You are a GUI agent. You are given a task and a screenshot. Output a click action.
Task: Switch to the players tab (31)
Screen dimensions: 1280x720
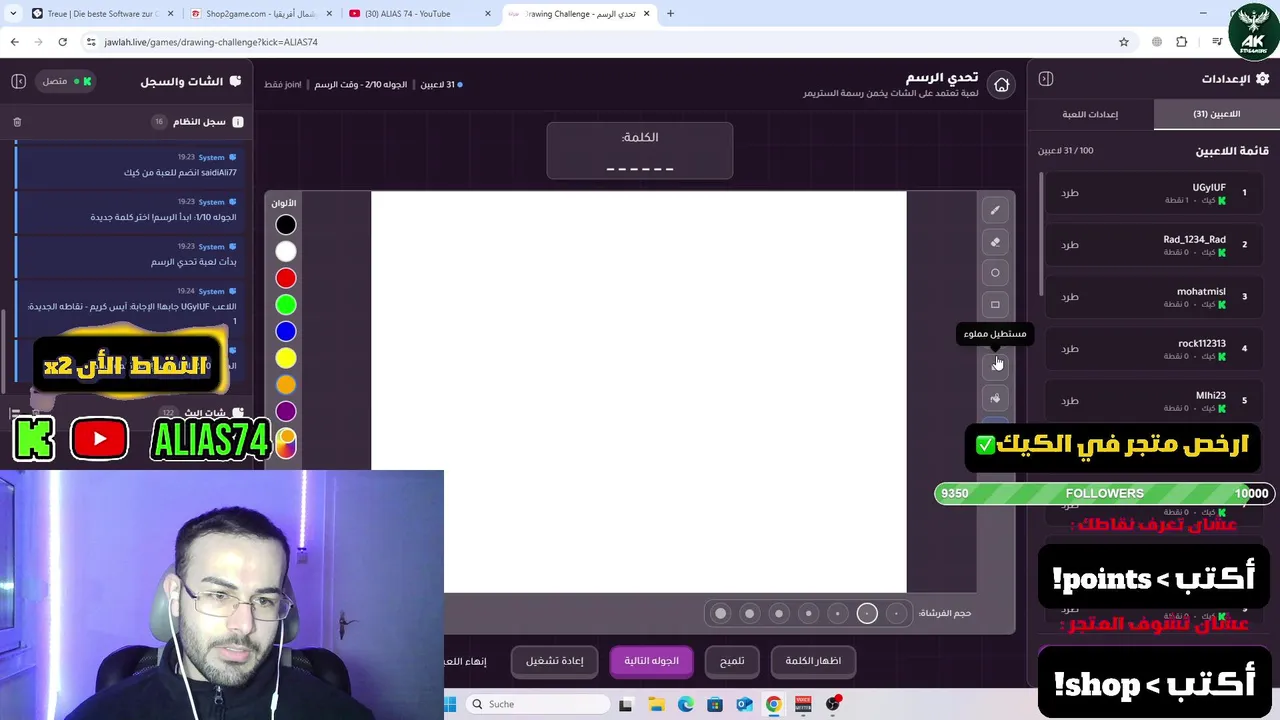(x=1216, y=114)
